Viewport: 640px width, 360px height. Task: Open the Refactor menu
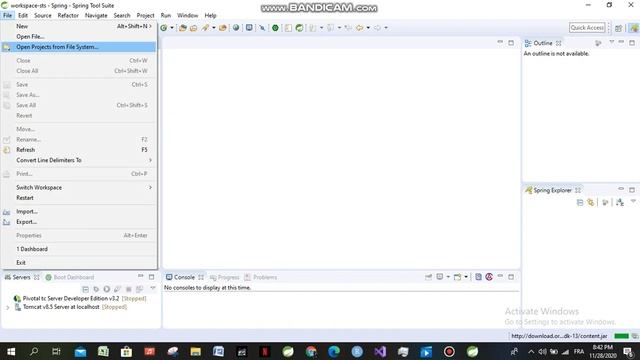click(x=68, y=16)
